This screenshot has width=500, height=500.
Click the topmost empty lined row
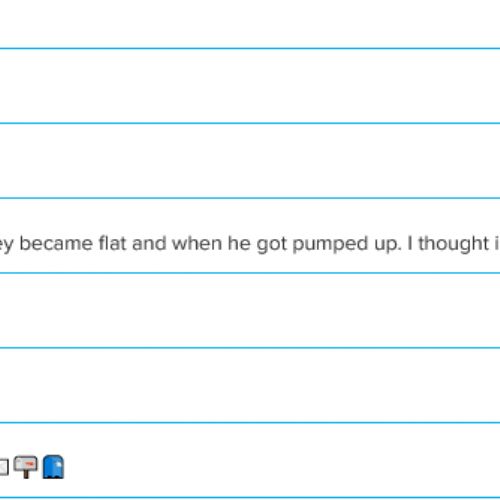click(x=250, y=24)
